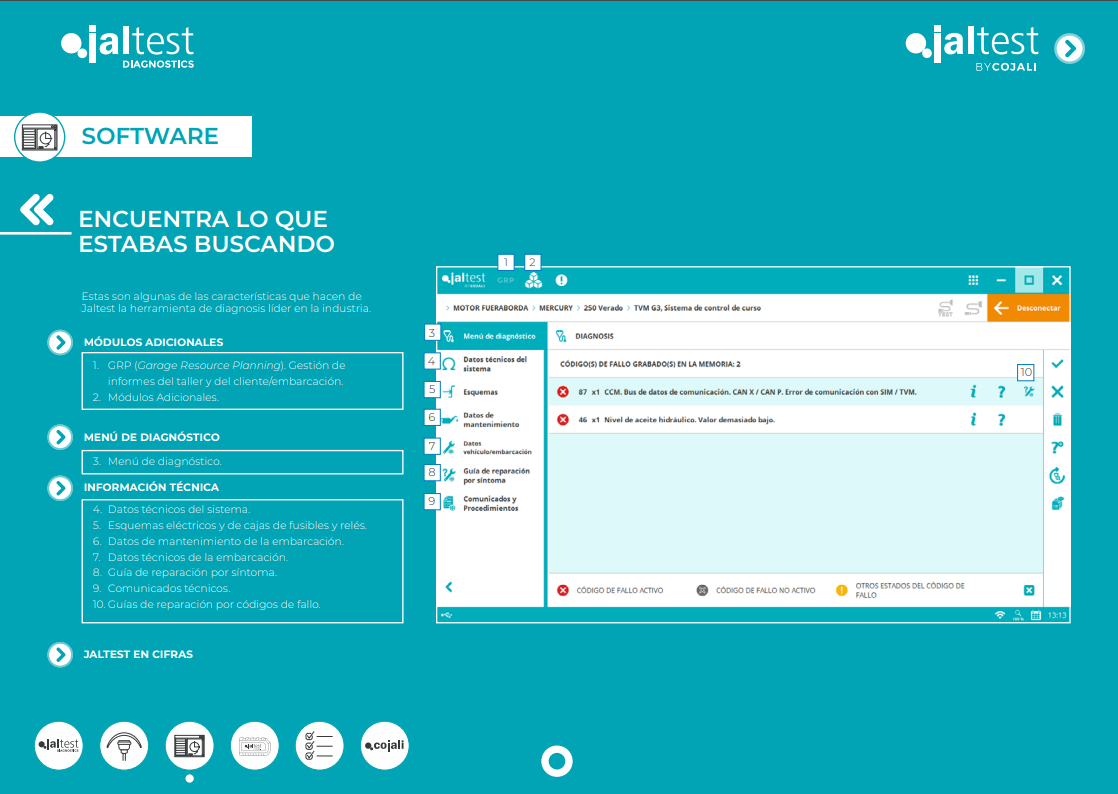
Task: Expand MENÚ DE DIAGNÓSTICO section
Action: click(60, 437)
